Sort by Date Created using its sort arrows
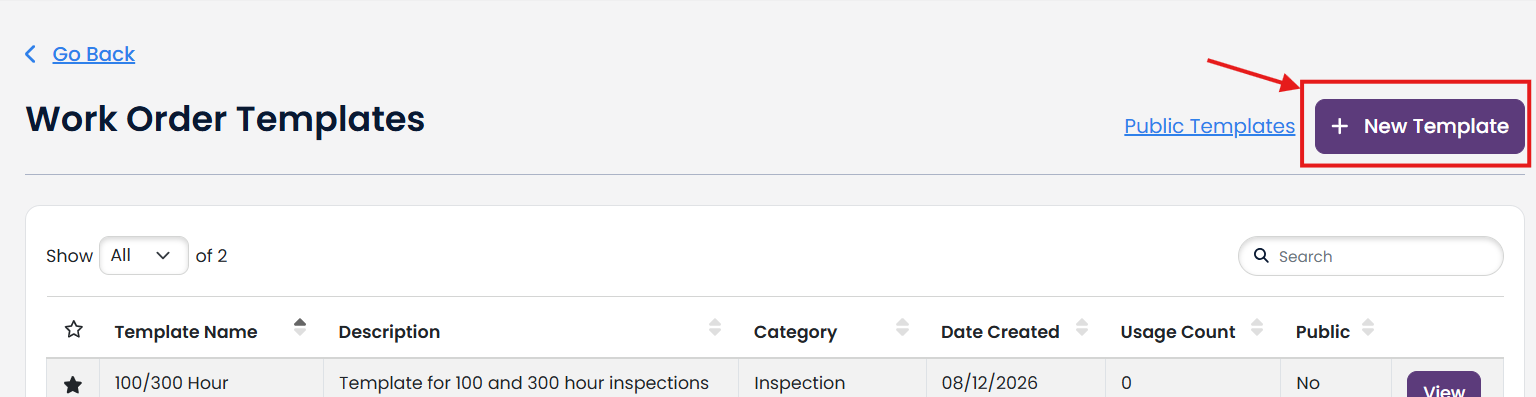Image resolution: width=1536 pixels, height=397 pixels. [x=1082, y=328]
